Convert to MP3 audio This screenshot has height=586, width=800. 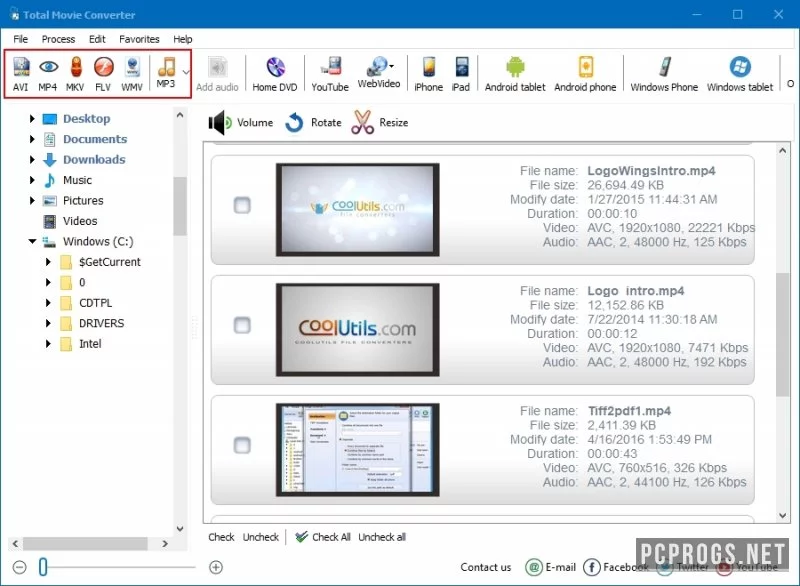pyautogui.click(x=166, y=72)
